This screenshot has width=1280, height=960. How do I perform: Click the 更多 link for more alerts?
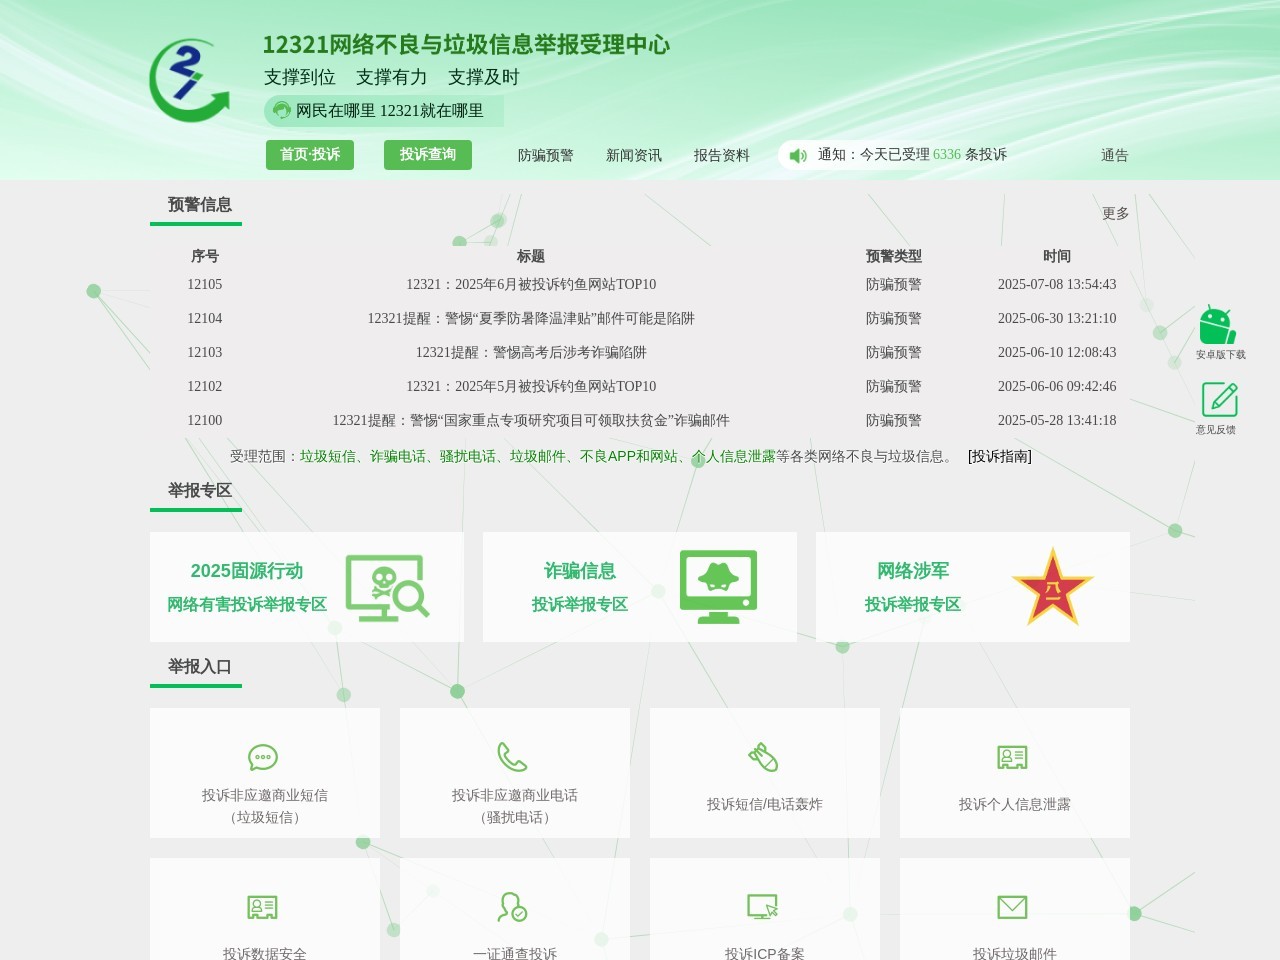pos(1114,212)
